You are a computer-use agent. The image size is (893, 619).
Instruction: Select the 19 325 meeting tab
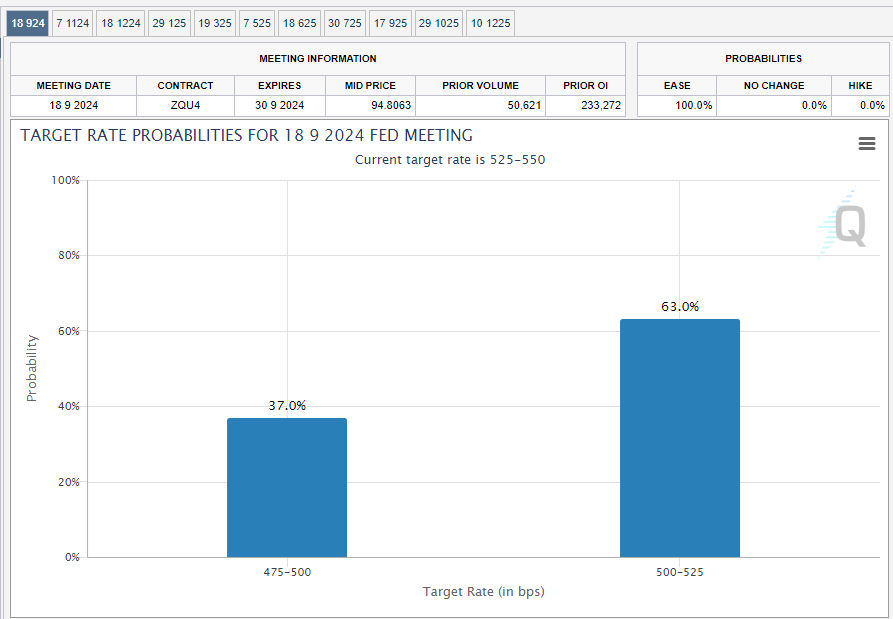click(x=214, y=23)
